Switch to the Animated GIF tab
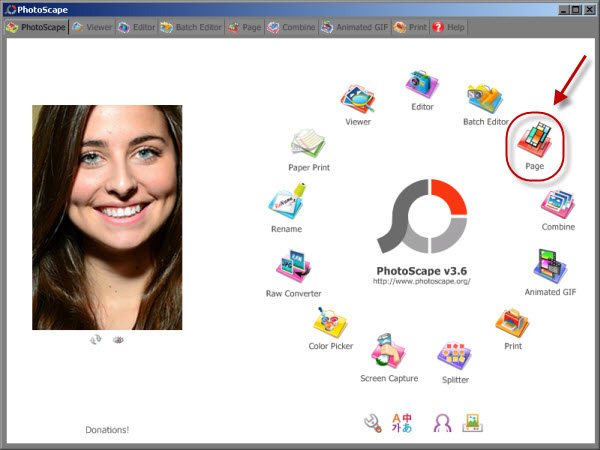 click(354, 28)
